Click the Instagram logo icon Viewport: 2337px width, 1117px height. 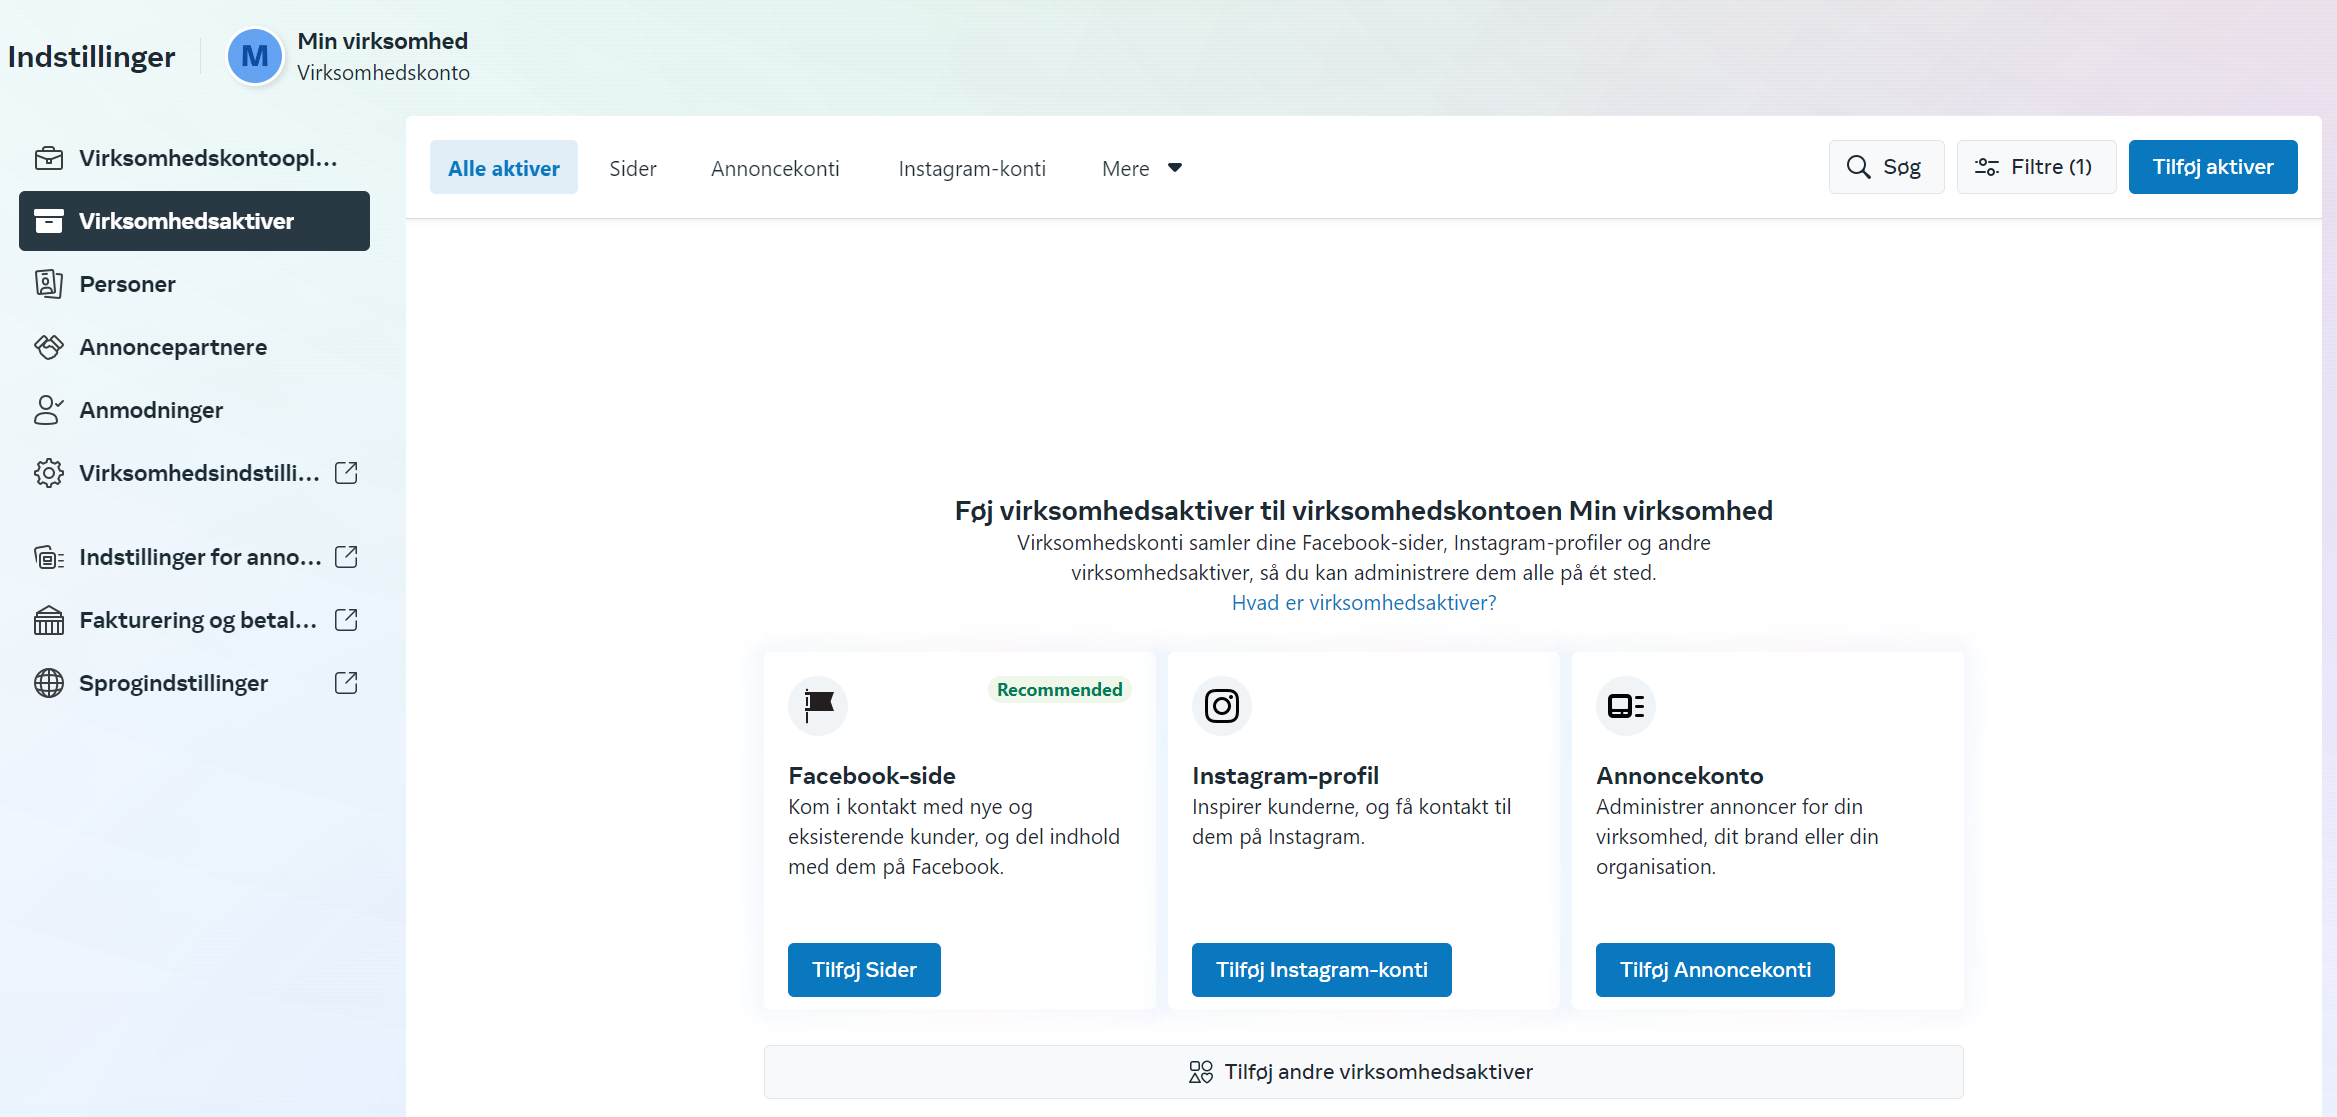[1222, 706]
